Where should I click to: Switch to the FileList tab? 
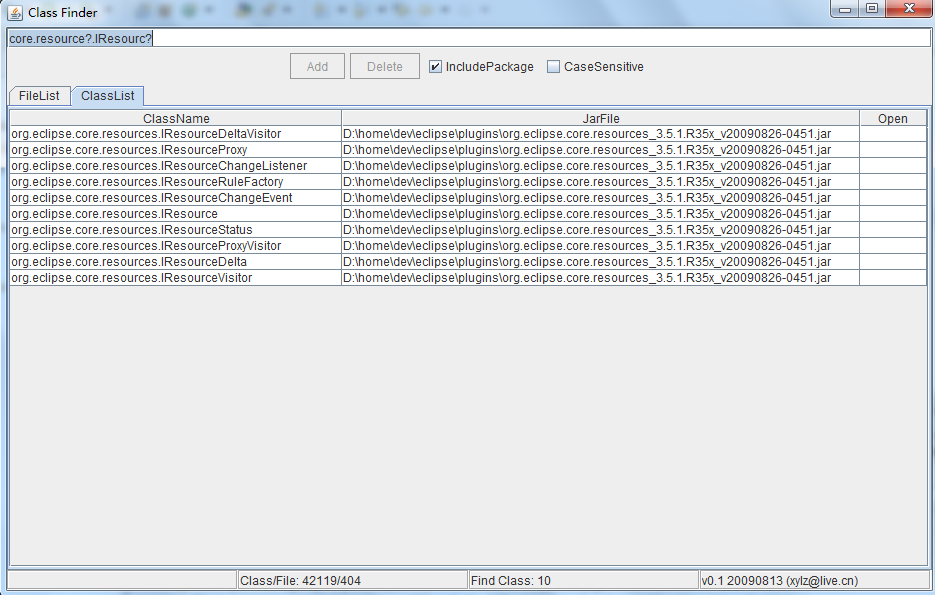[39, 96]
